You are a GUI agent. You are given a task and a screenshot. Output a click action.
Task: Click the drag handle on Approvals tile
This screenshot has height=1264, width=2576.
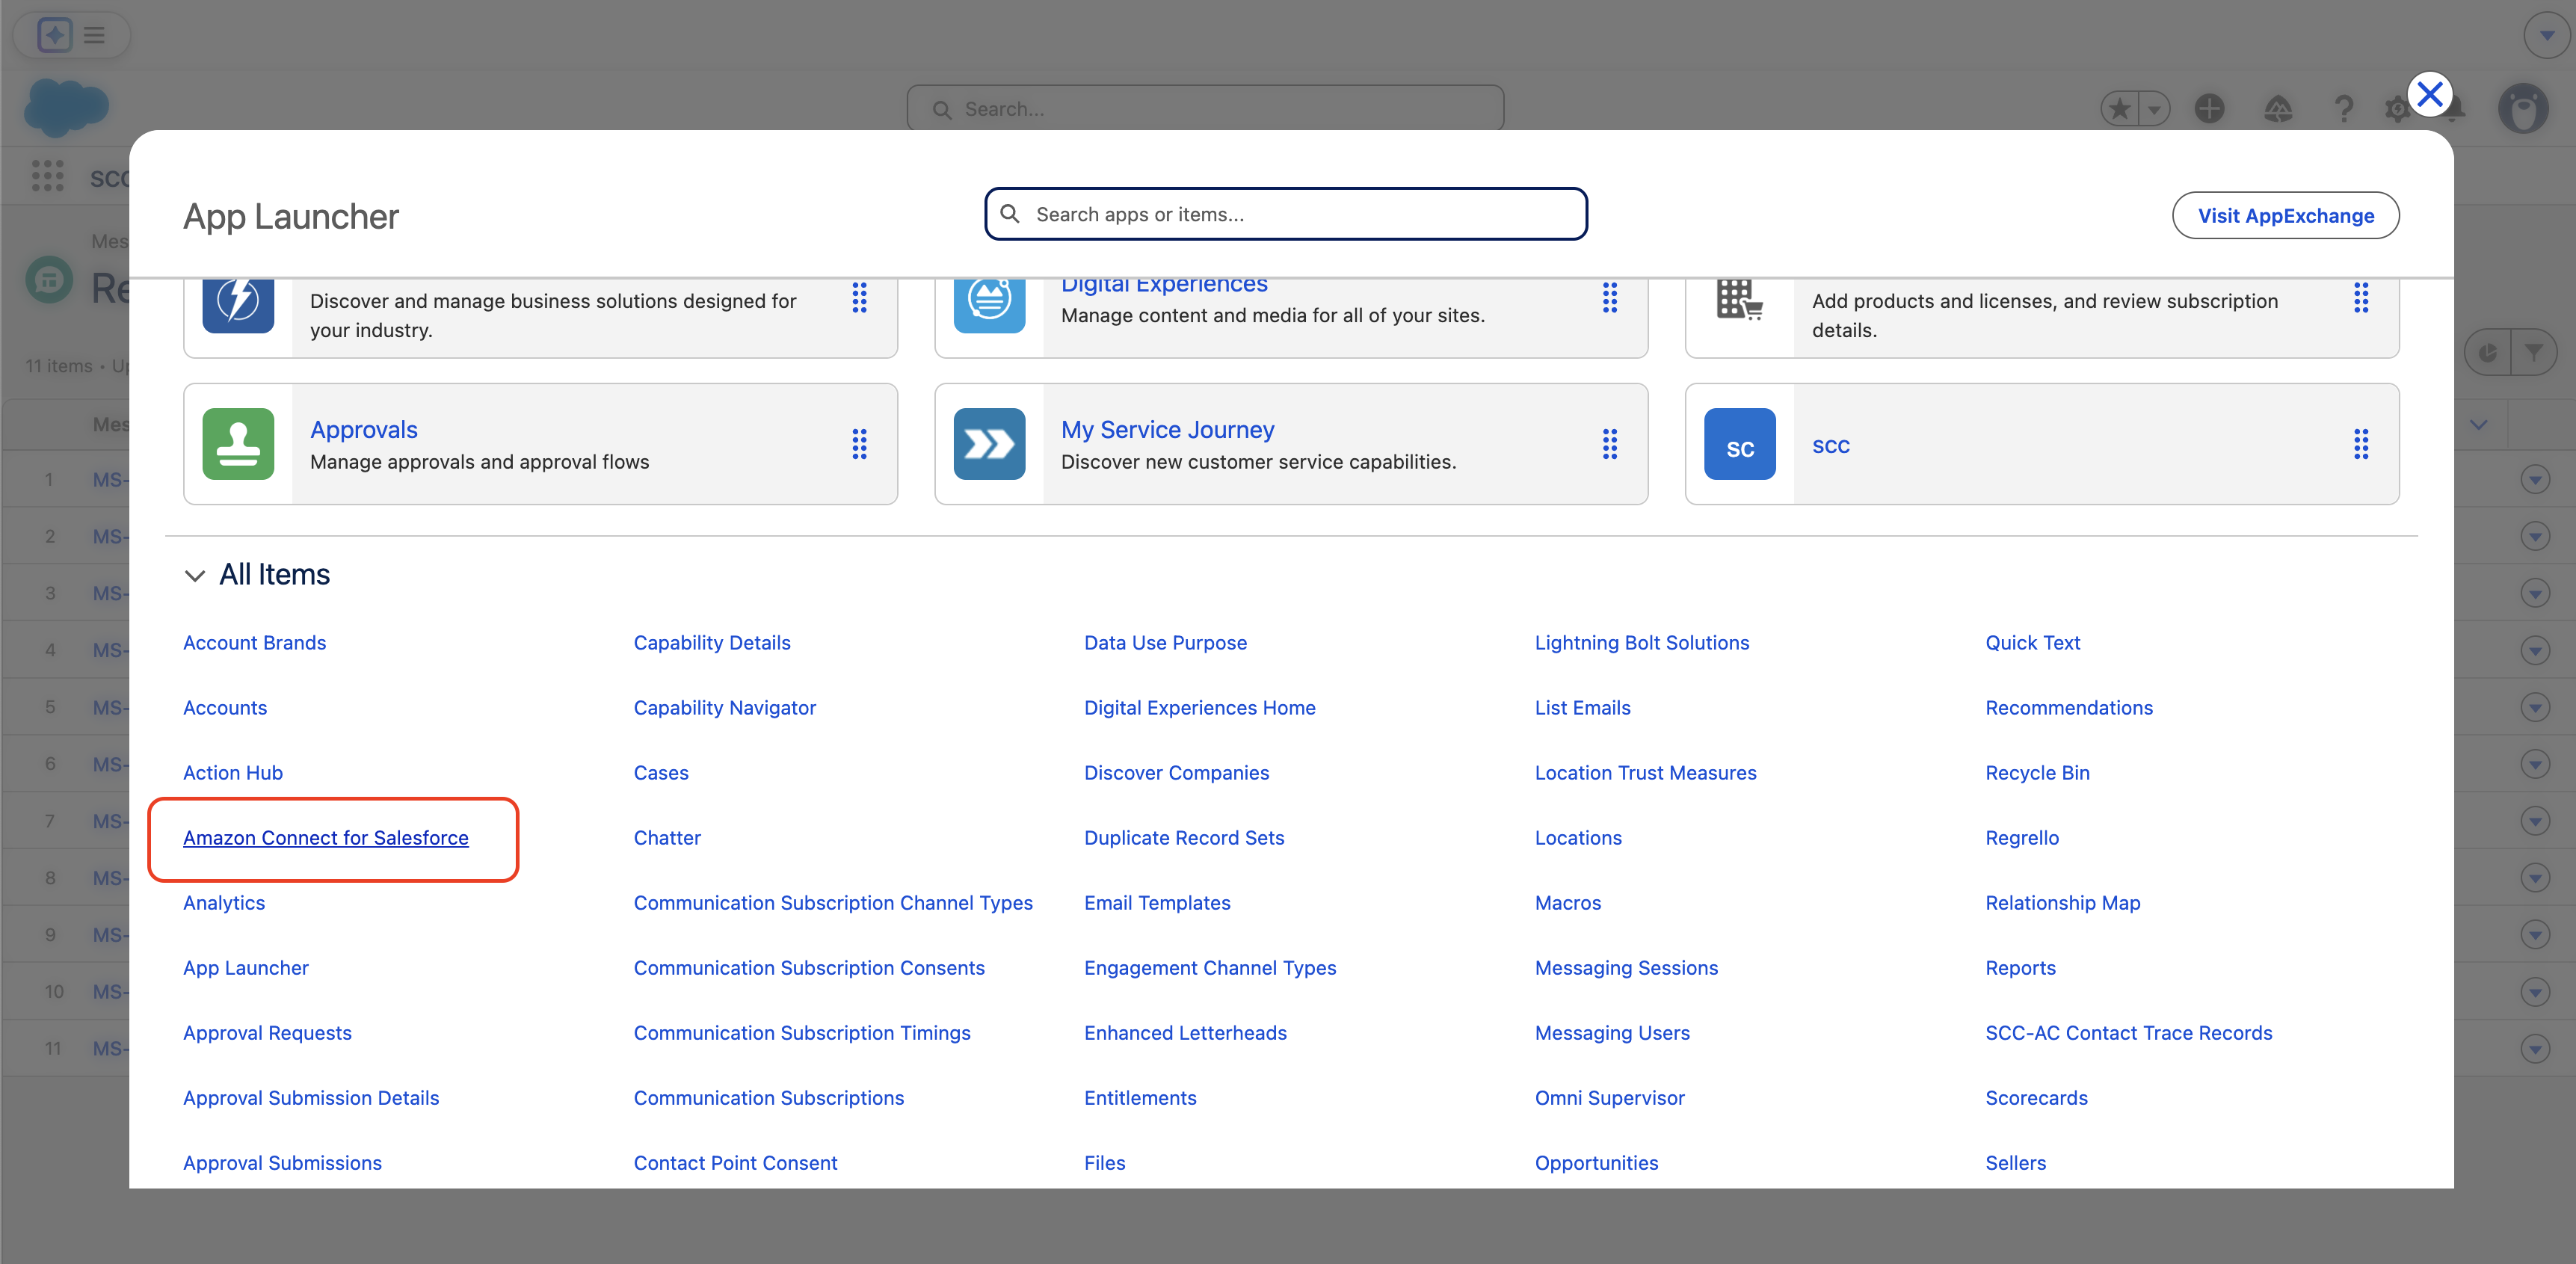tap(859, 444)
